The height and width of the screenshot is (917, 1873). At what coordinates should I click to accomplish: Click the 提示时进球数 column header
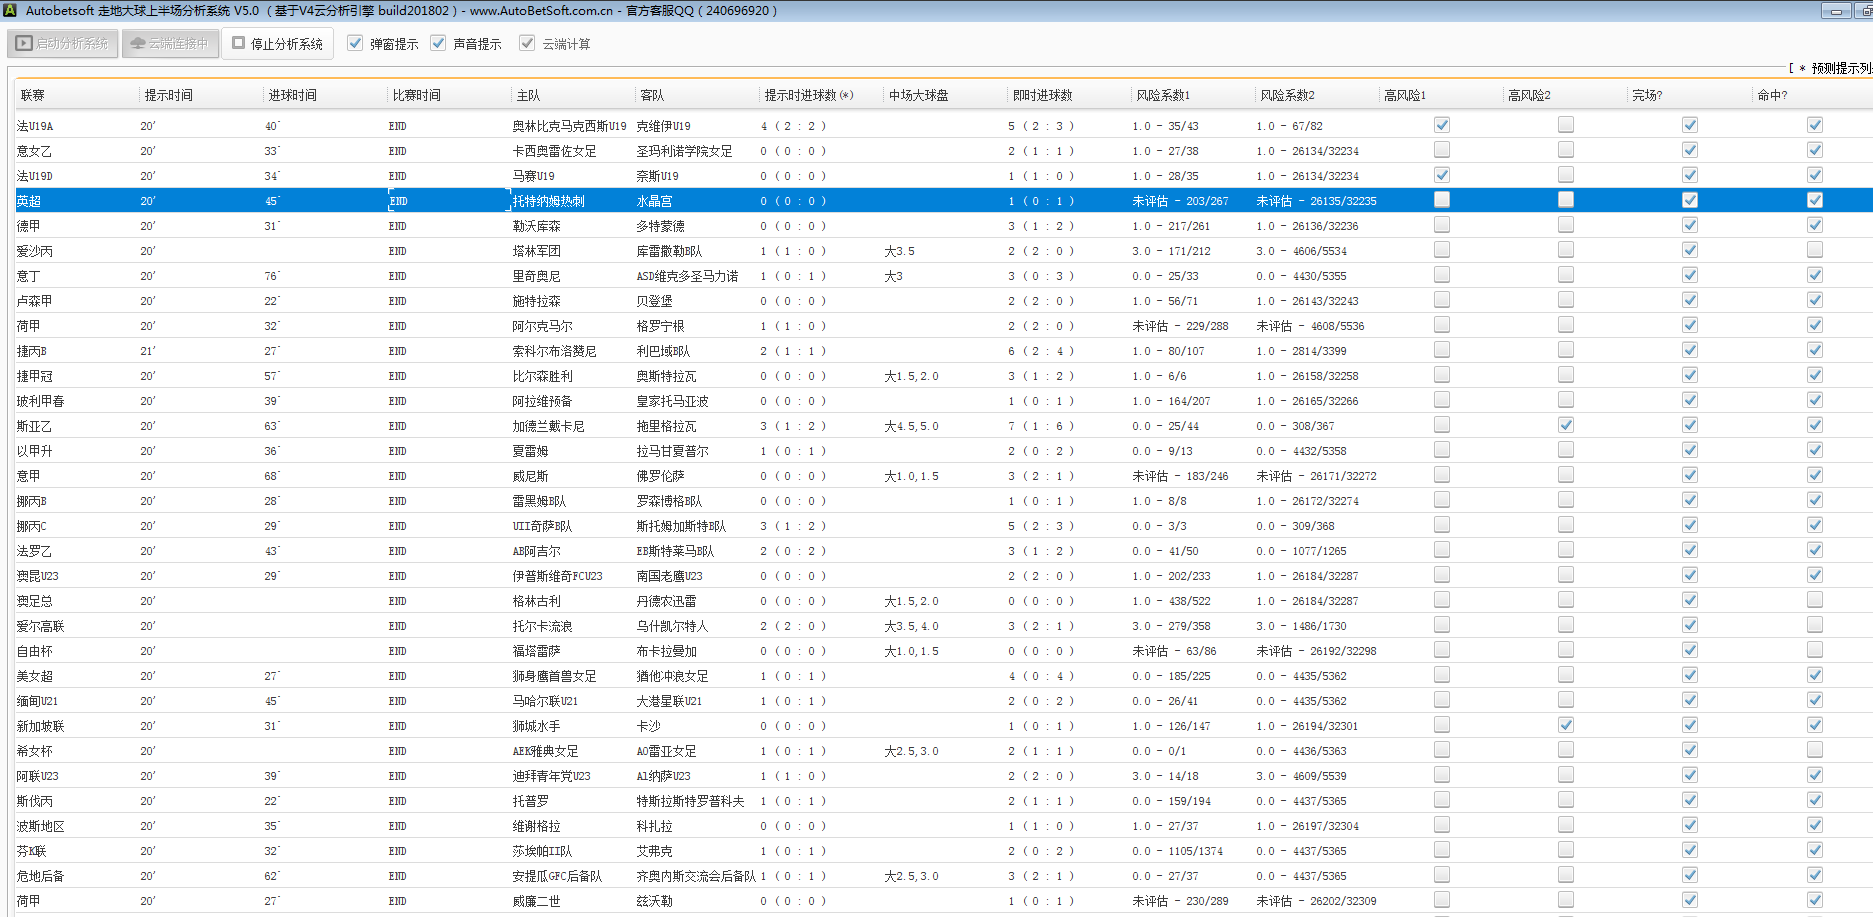[808, 95]
